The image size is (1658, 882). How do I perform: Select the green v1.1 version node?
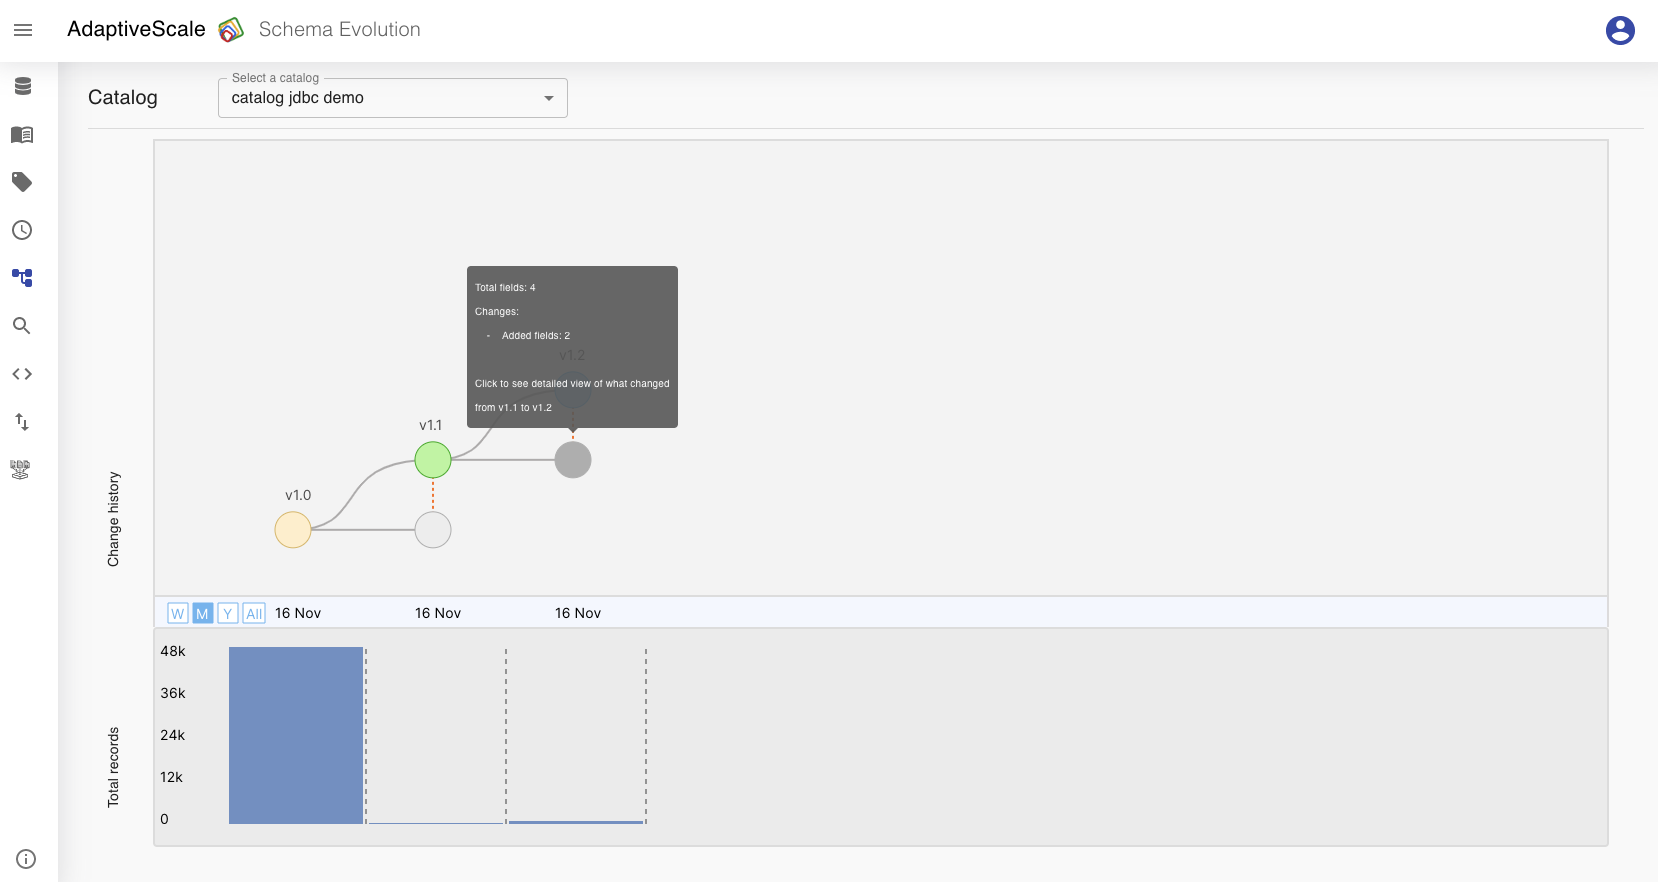[x=433, y=460]
